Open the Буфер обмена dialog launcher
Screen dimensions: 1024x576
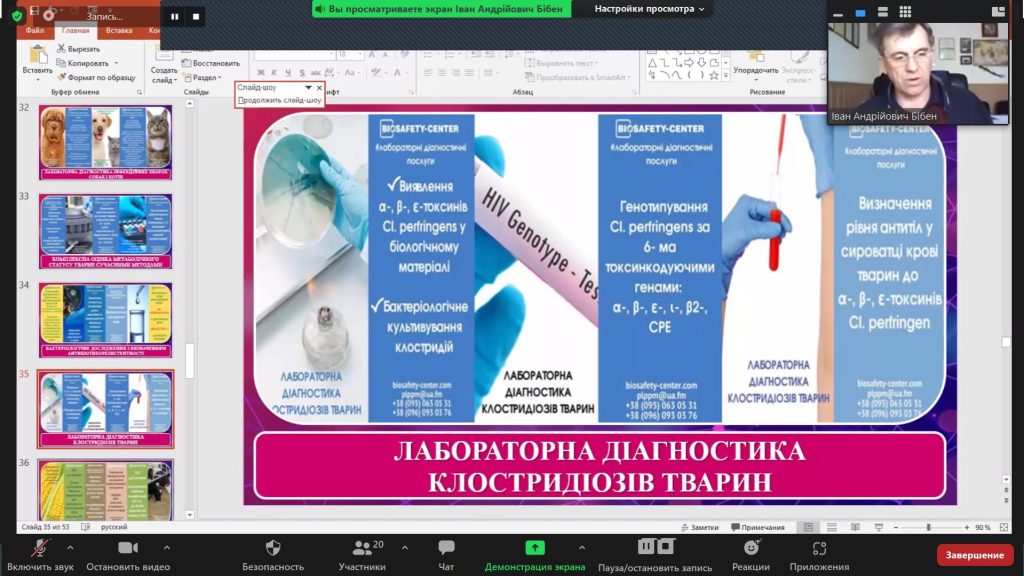point(139,93)
